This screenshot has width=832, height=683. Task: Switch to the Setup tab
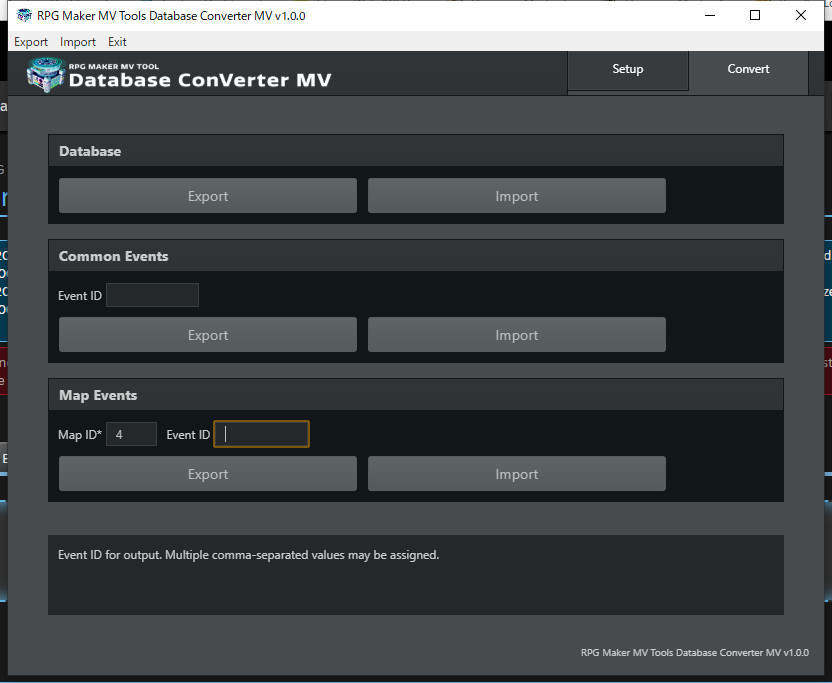[x=627, y=69]
